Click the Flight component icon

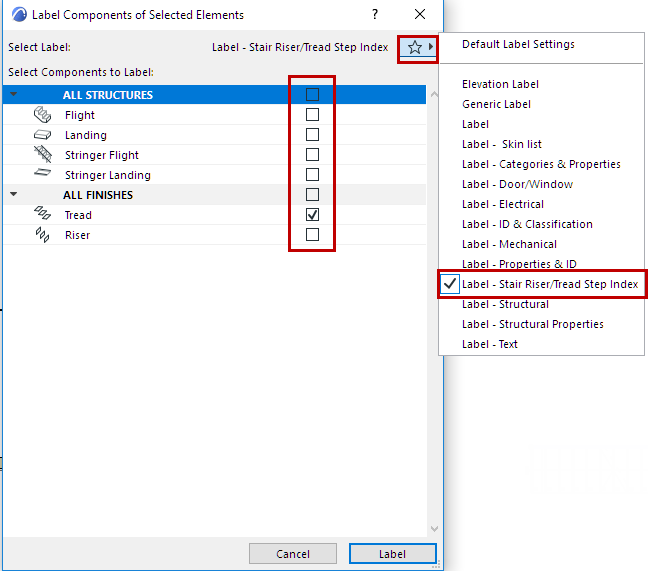click(x=42, y=115)
